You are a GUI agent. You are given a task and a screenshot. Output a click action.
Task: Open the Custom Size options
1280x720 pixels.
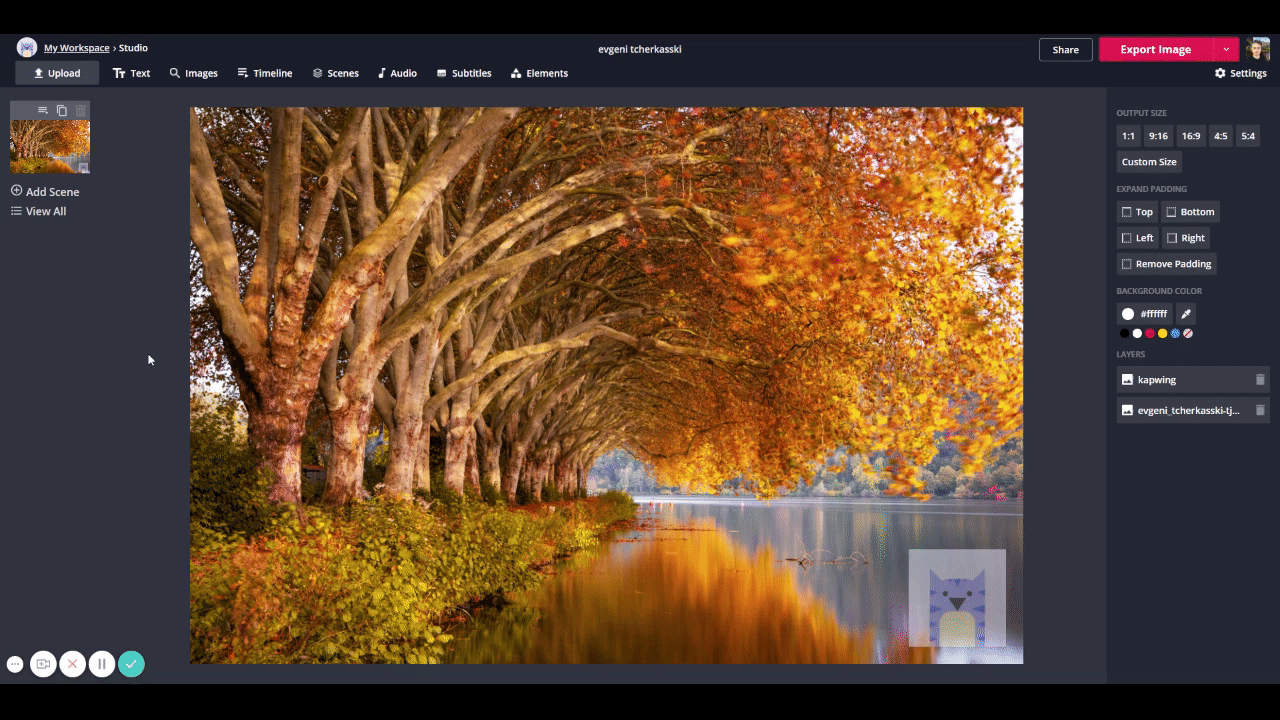tap(1149, 162)
